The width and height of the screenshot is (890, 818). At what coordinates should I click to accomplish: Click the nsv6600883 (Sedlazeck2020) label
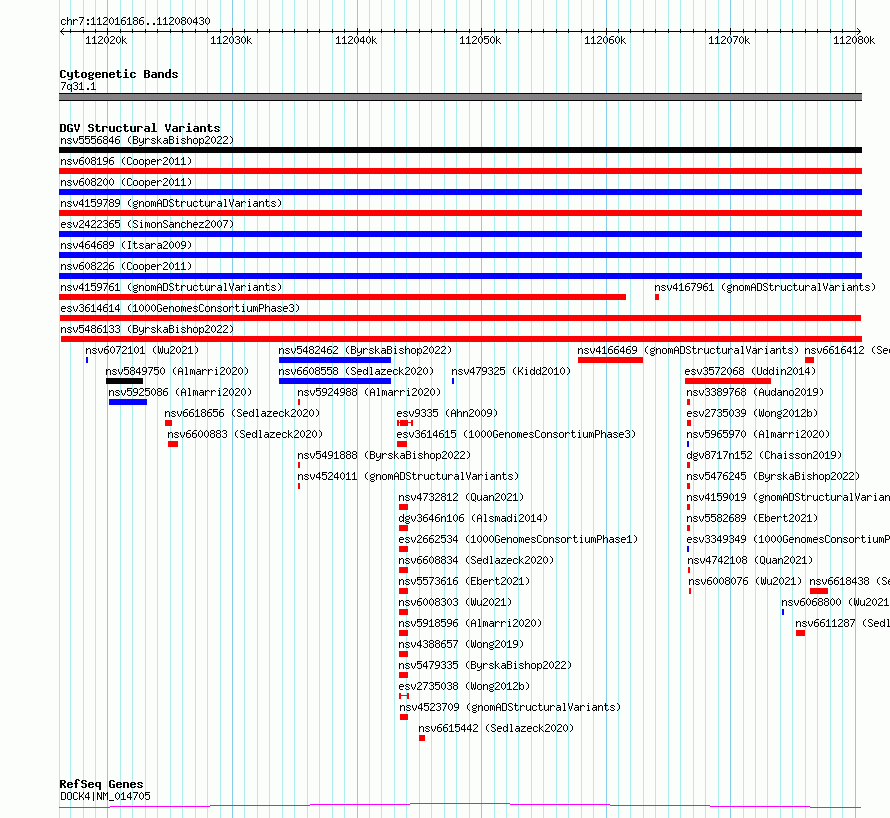(x=245, y=434)
